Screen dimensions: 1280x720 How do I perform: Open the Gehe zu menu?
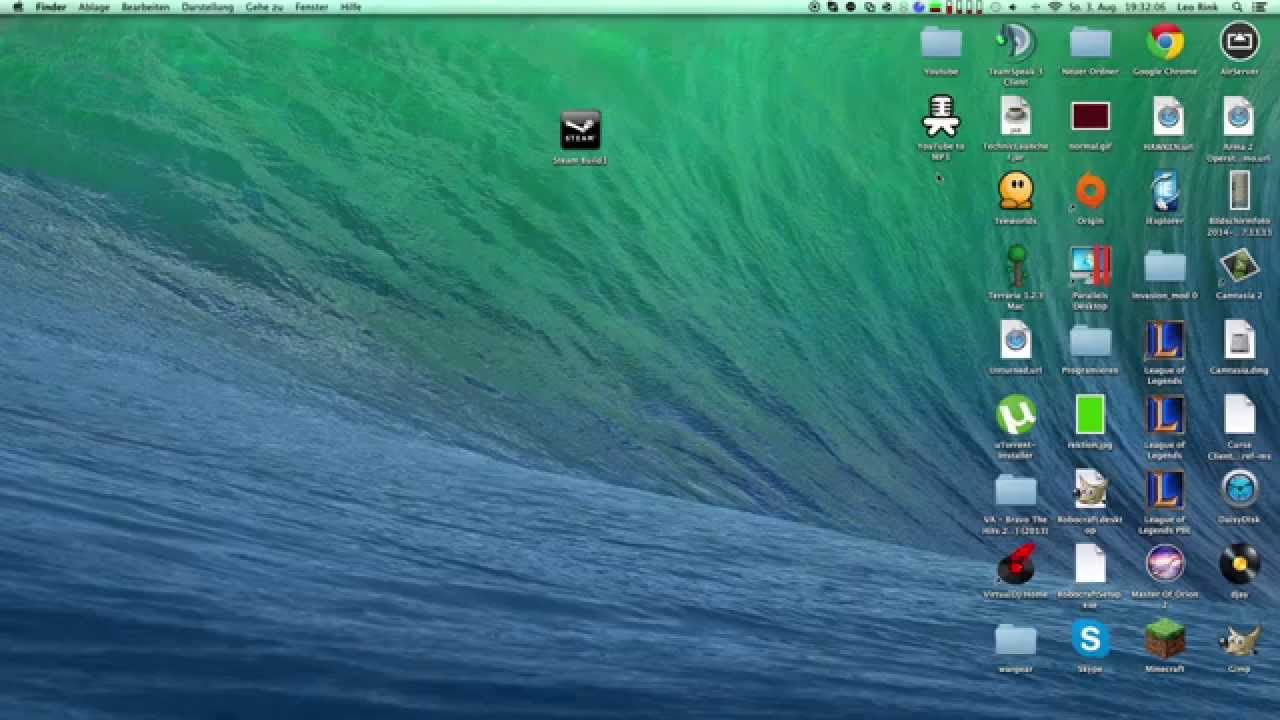coord(264,7)
